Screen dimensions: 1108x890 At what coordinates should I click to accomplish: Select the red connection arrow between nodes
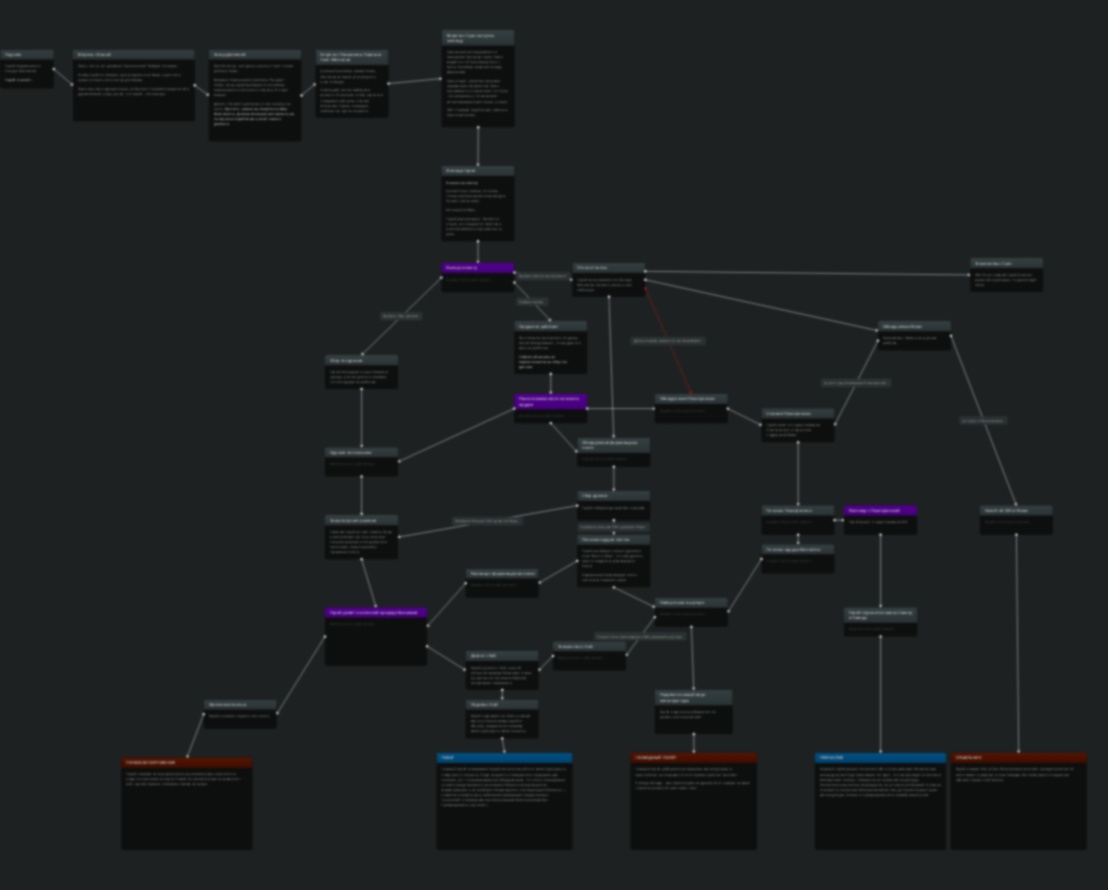[668, 341]
